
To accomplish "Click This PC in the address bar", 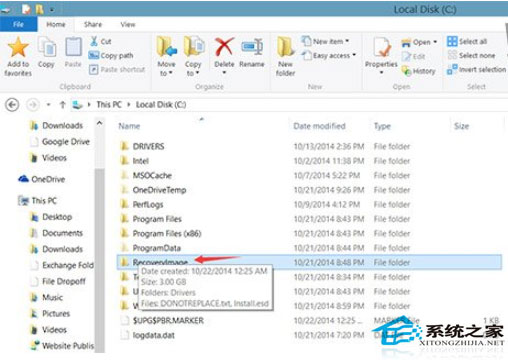I will 109,105.
